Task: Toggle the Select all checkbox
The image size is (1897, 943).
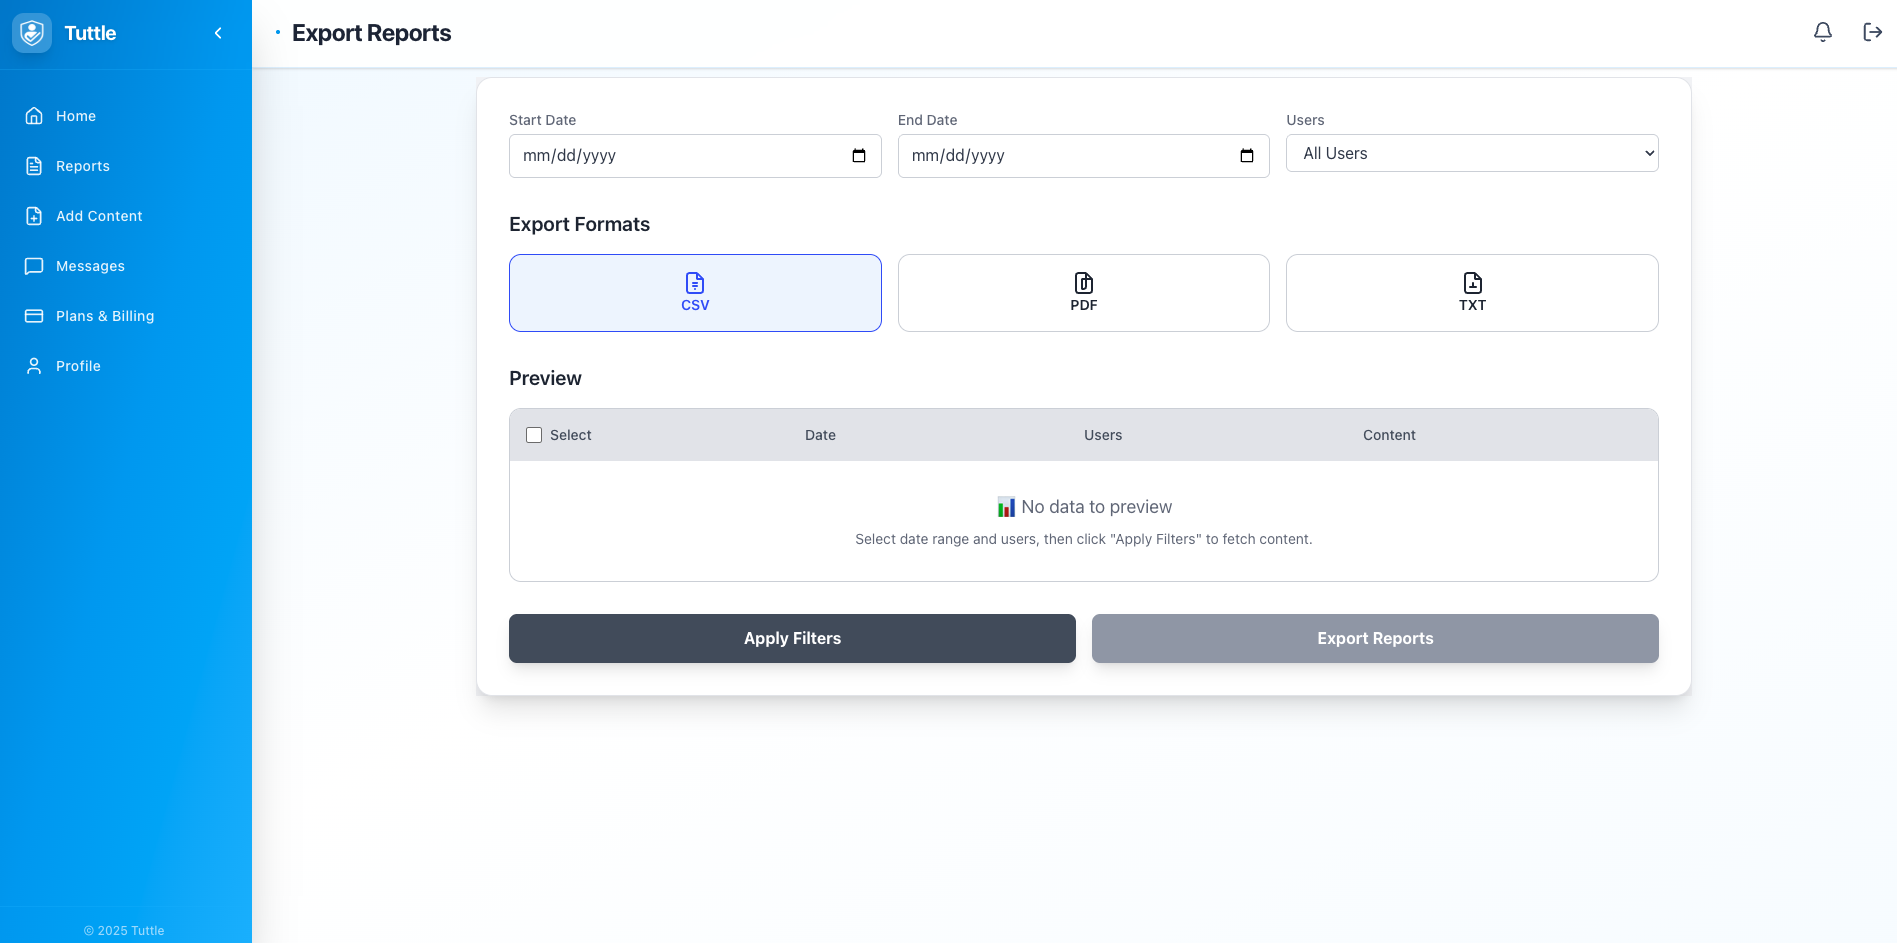Action: pos(533,435)
